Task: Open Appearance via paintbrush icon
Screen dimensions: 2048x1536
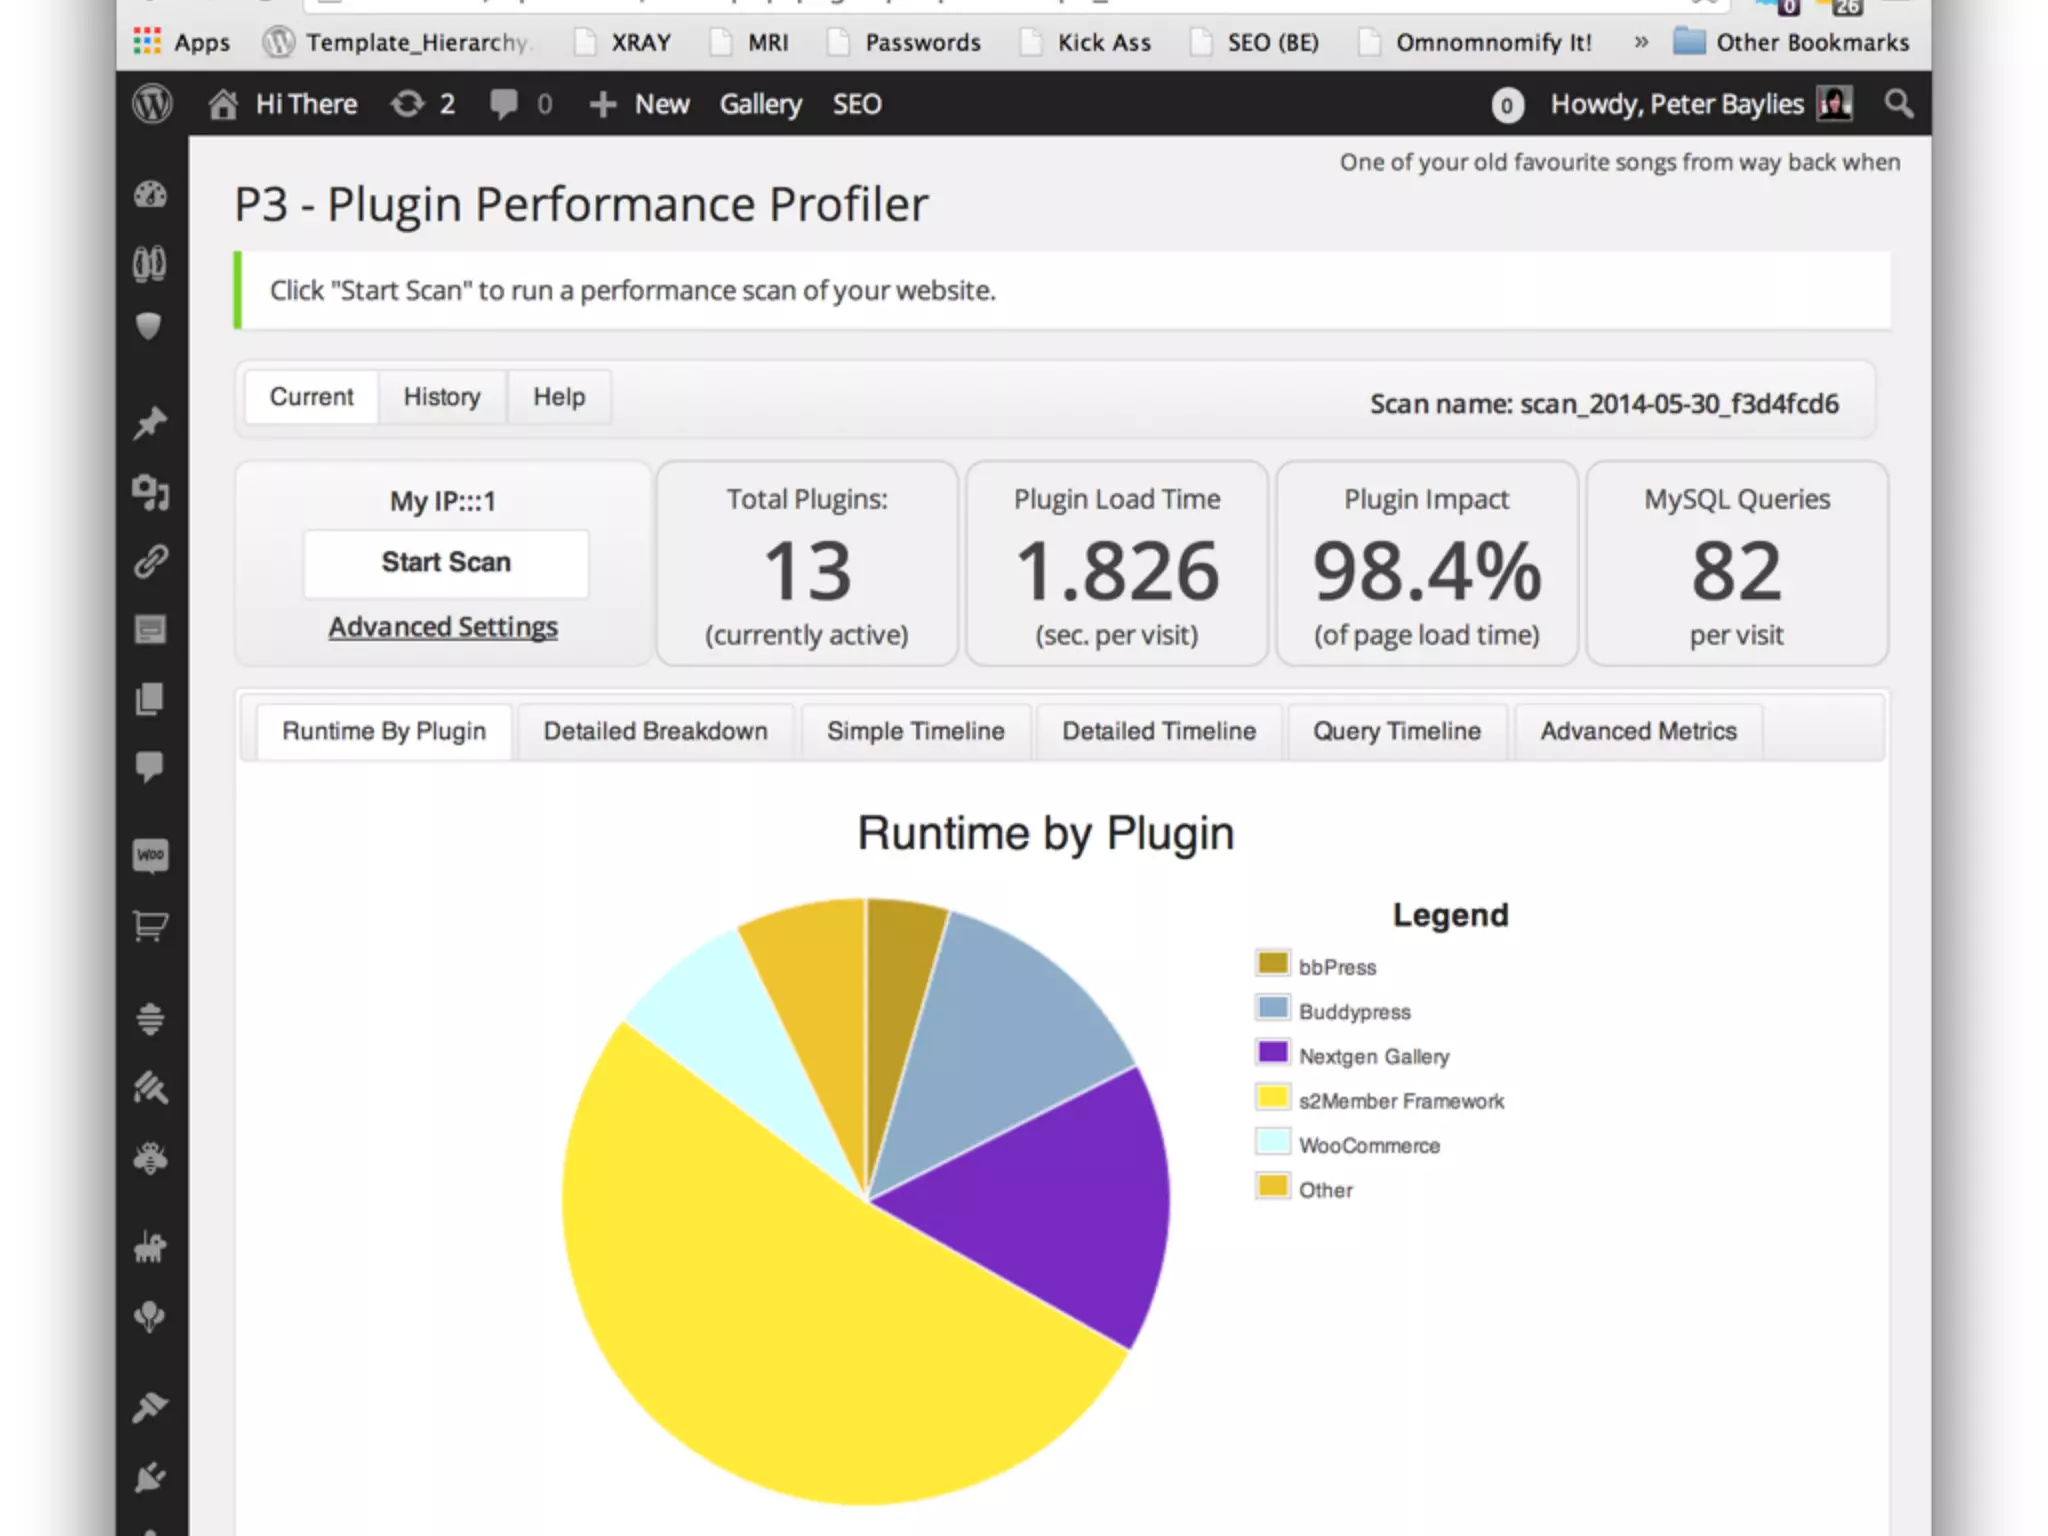Action: click(x=150, y=1406)
